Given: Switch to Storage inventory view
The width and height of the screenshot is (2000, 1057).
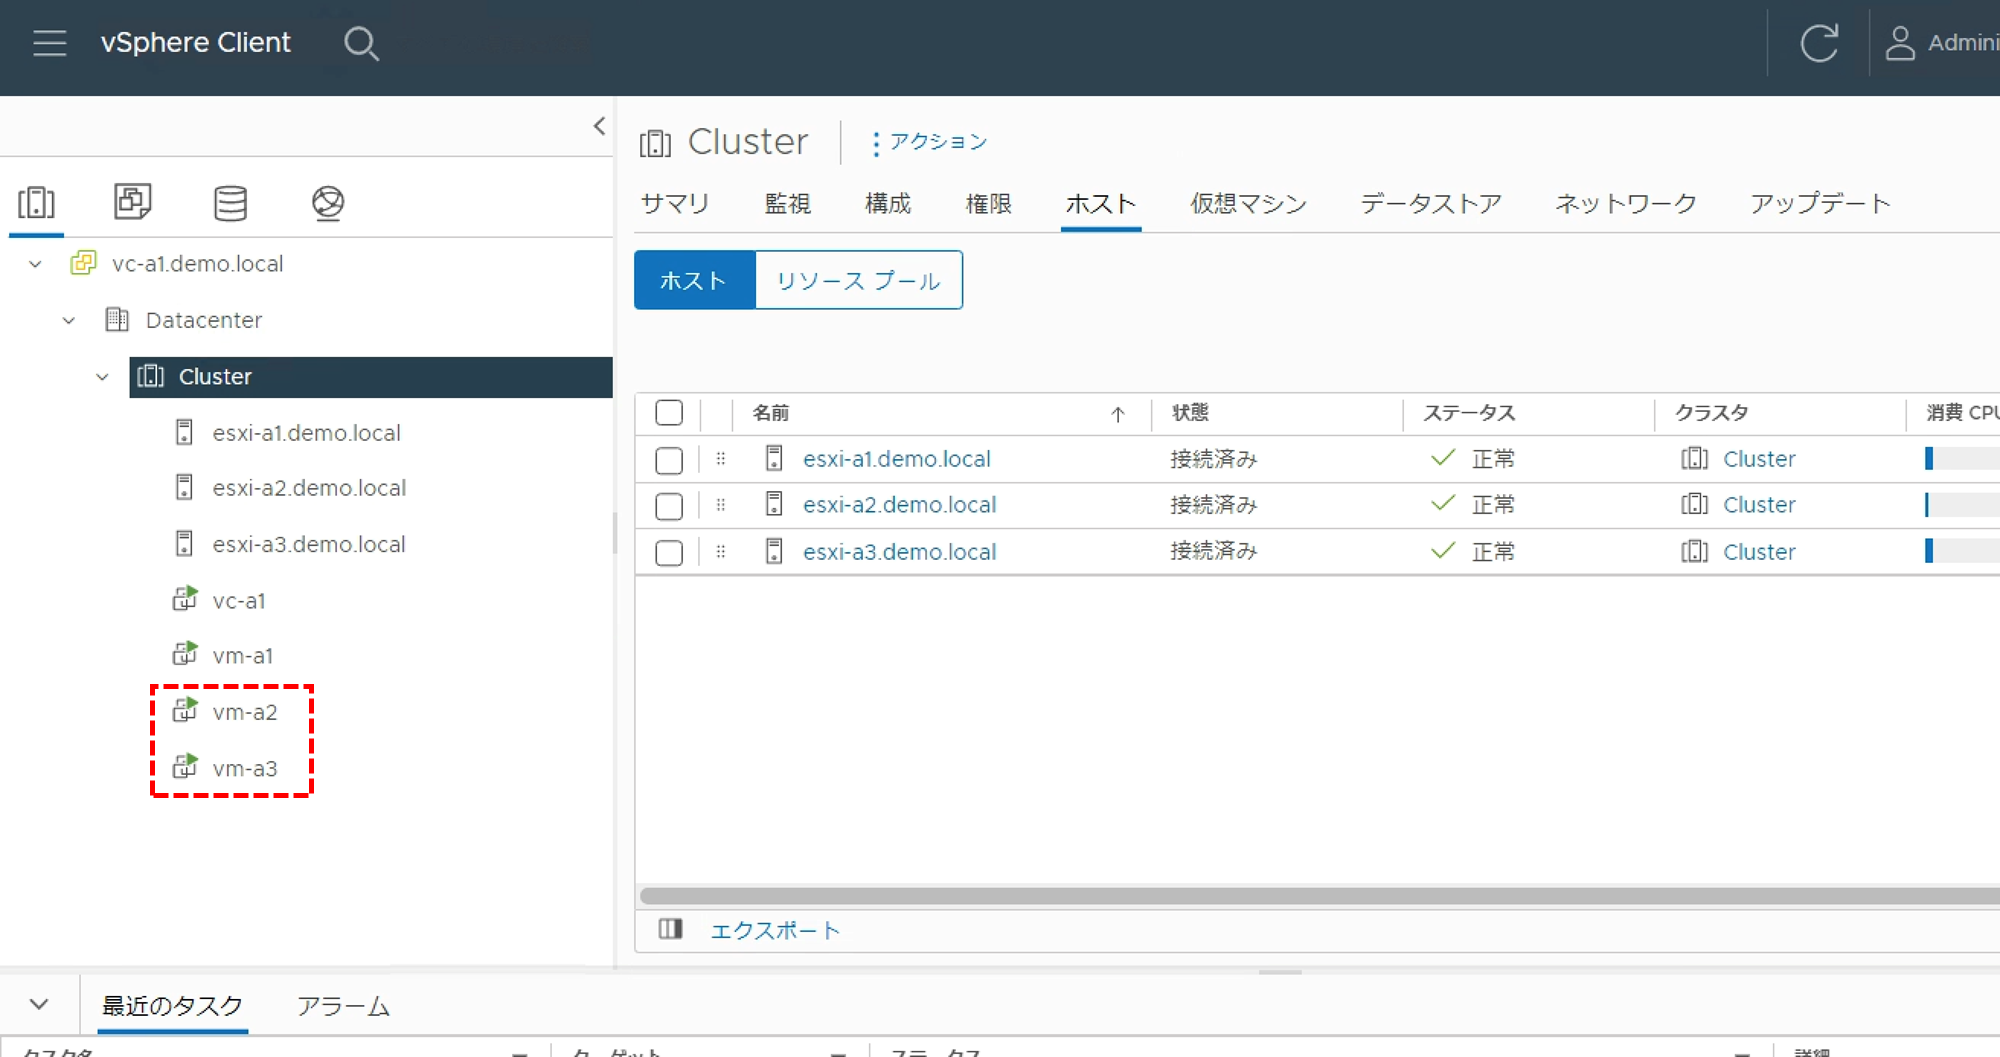Looking at the screenshot, I should pos(230,203).
